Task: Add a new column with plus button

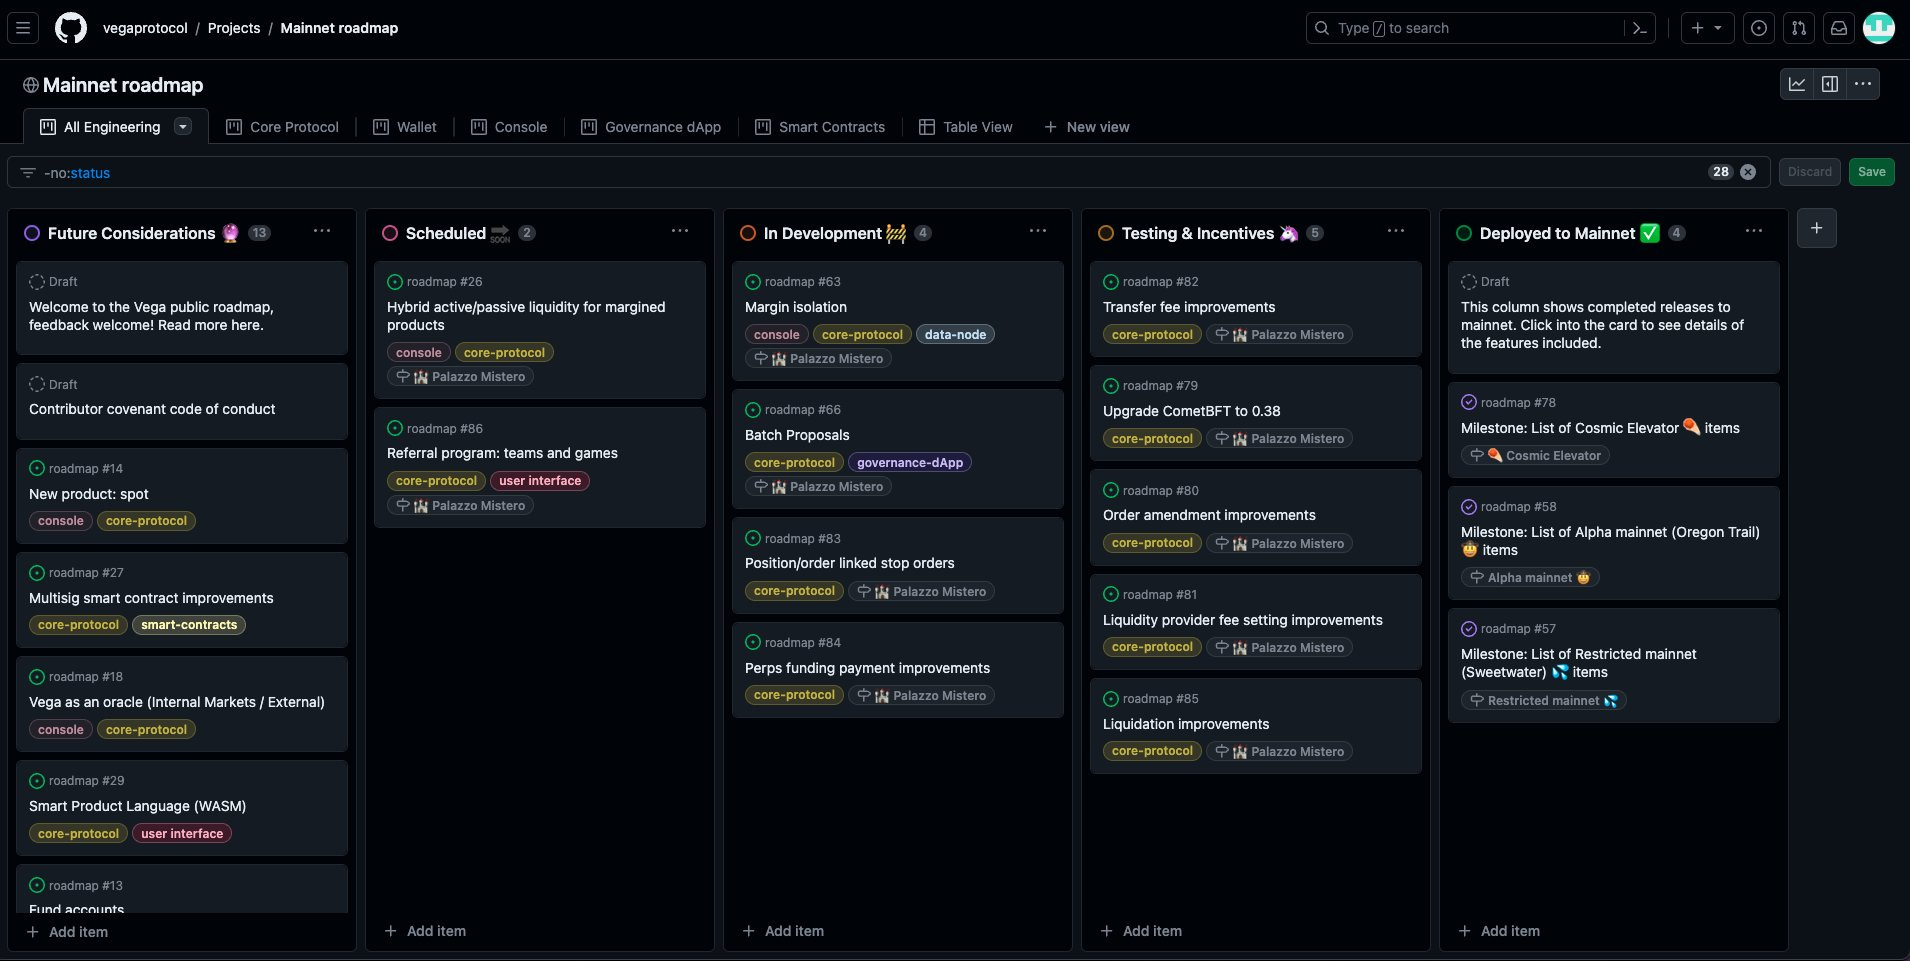Action: (1817, 228)
